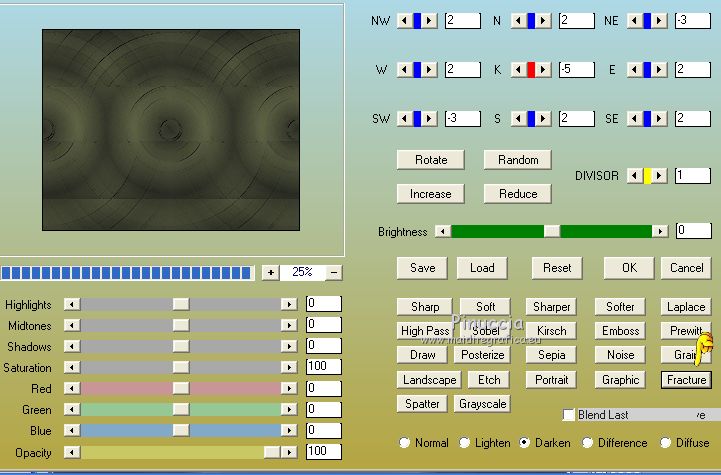
Task: Click right arrow of K center scroller
Action: point(545,69)
